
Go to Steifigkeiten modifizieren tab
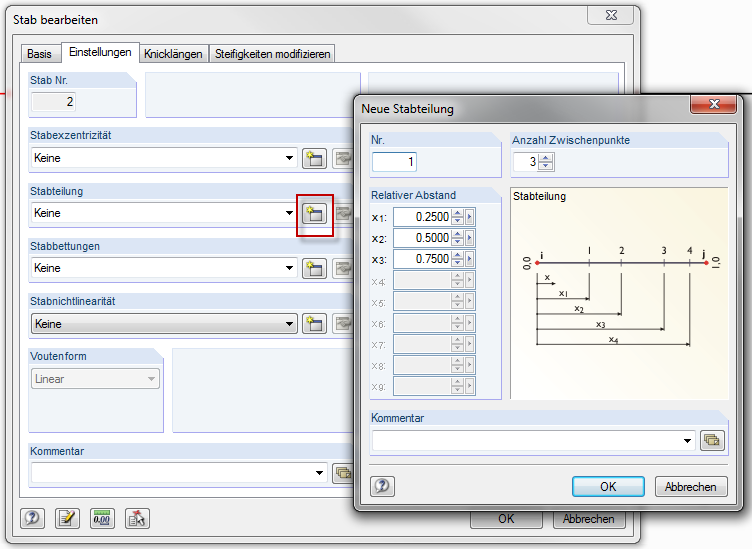[x=272, y=54]
